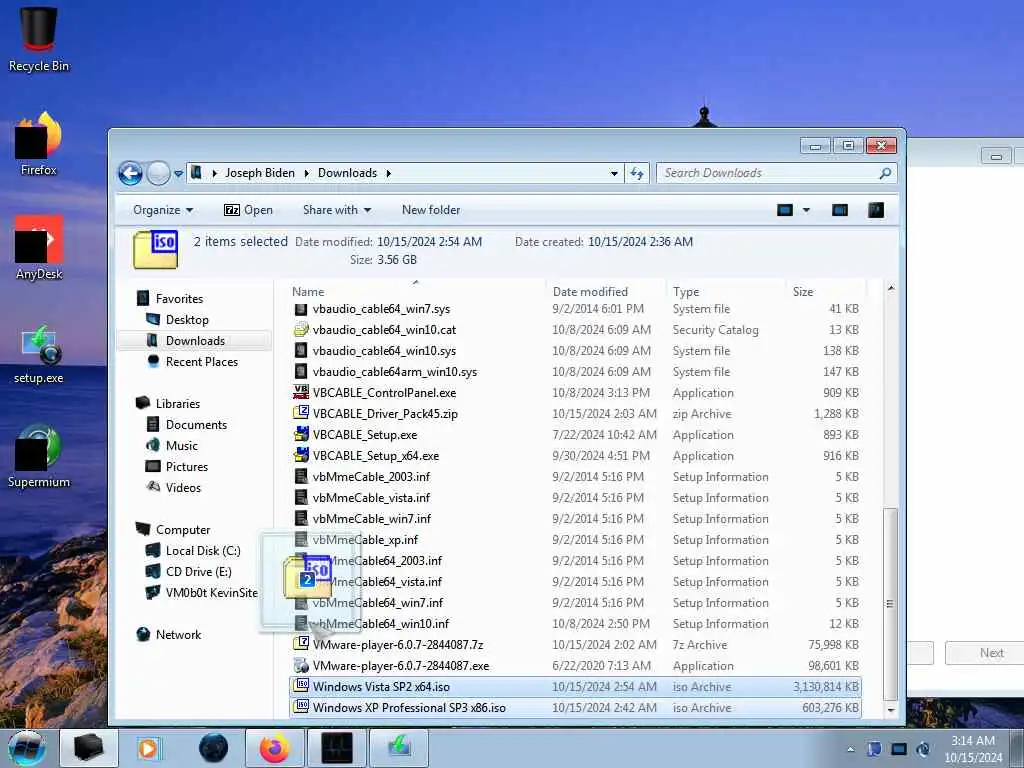The image size is (1024, 768).
Task: Click the New folder button
Action: [431, 210]
